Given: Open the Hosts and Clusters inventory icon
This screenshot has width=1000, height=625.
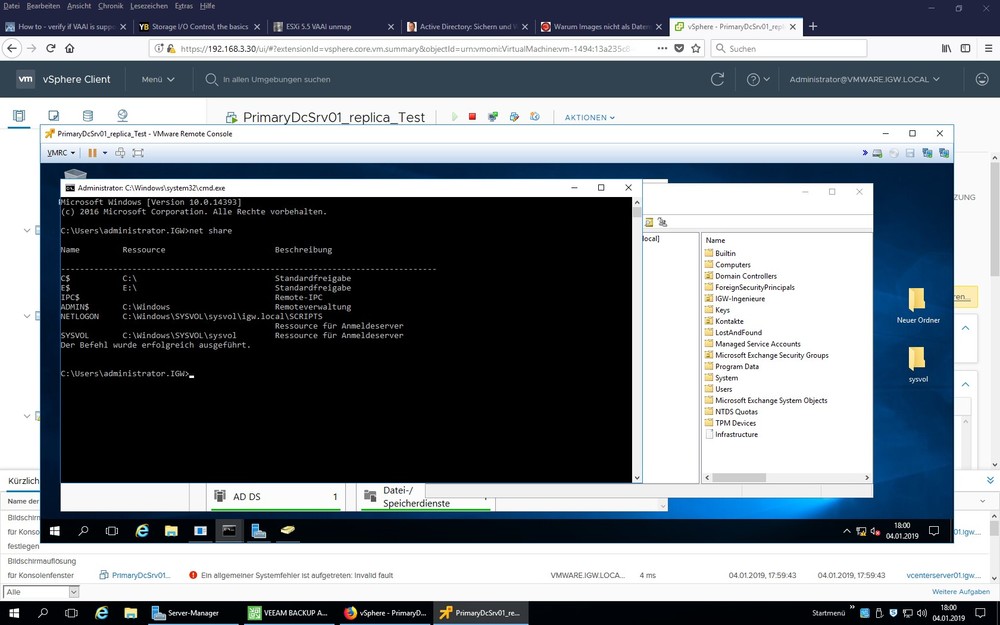Looking at the screenshot, I should [19, 117].
